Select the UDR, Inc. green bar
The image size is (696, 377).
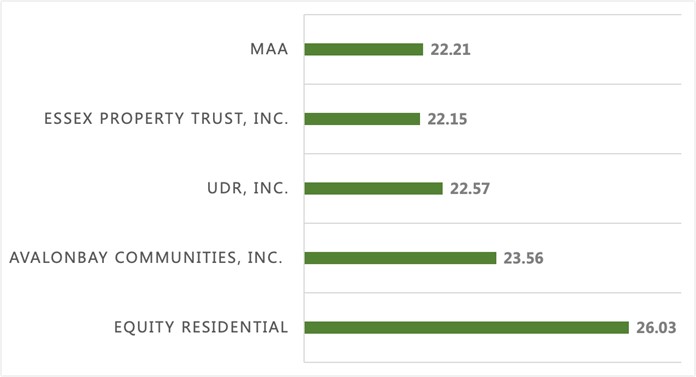pos(373,189)
